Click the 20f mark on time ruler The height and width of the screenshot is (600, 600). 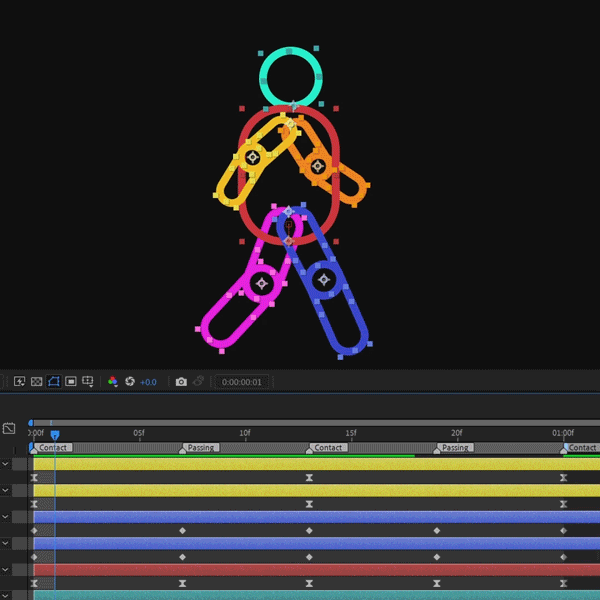457,433
